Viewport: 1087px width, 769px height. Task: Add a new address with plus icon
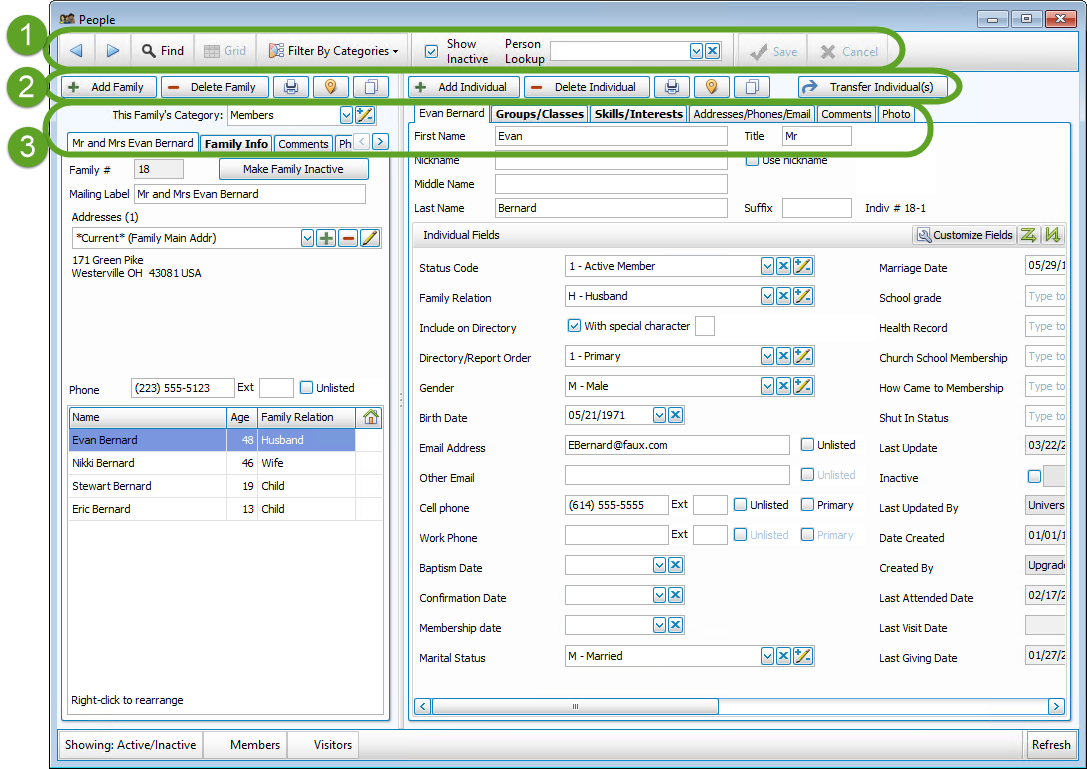pyautogui.click(x=326, y=238)
